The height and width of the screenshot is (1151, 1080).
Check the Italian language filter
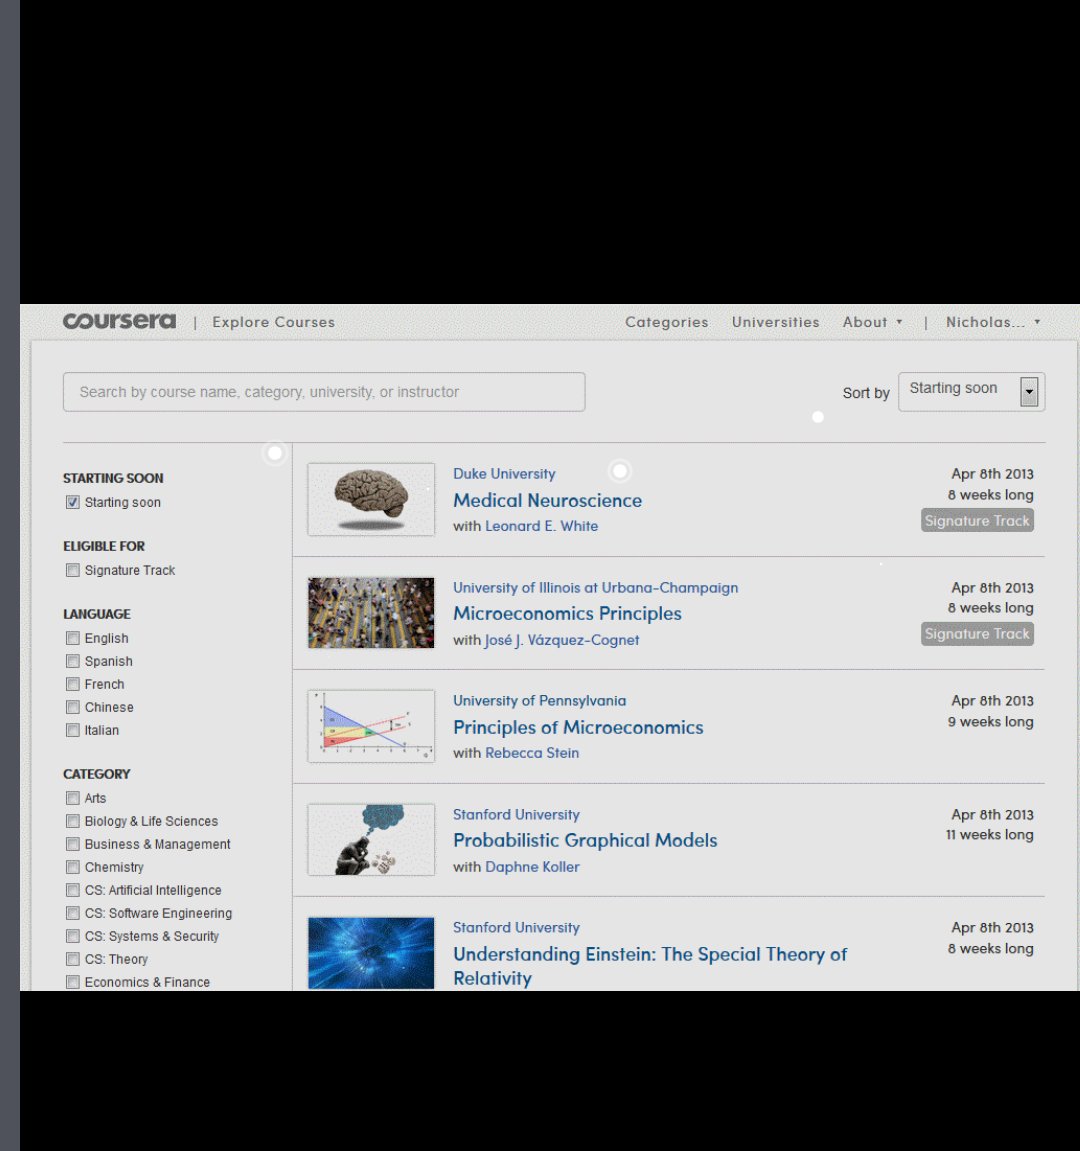[73, 730]
